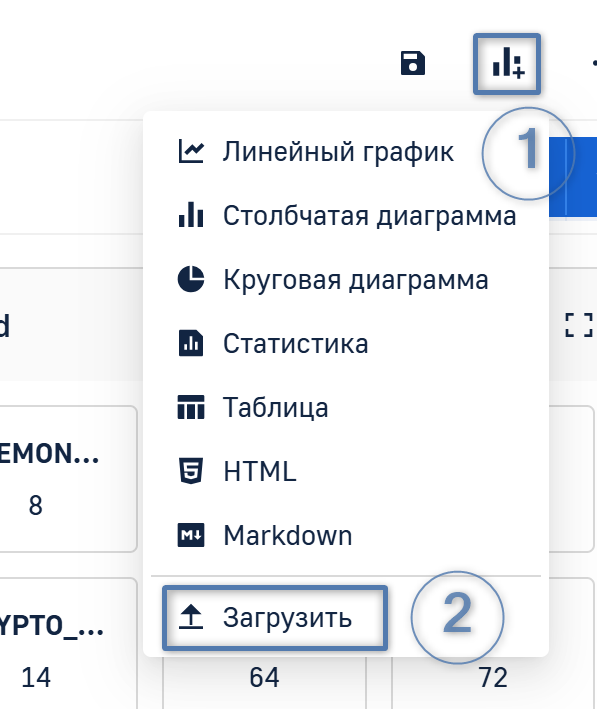Click the tile showing value 64
The image size is (597, 709).
[264, 677]
